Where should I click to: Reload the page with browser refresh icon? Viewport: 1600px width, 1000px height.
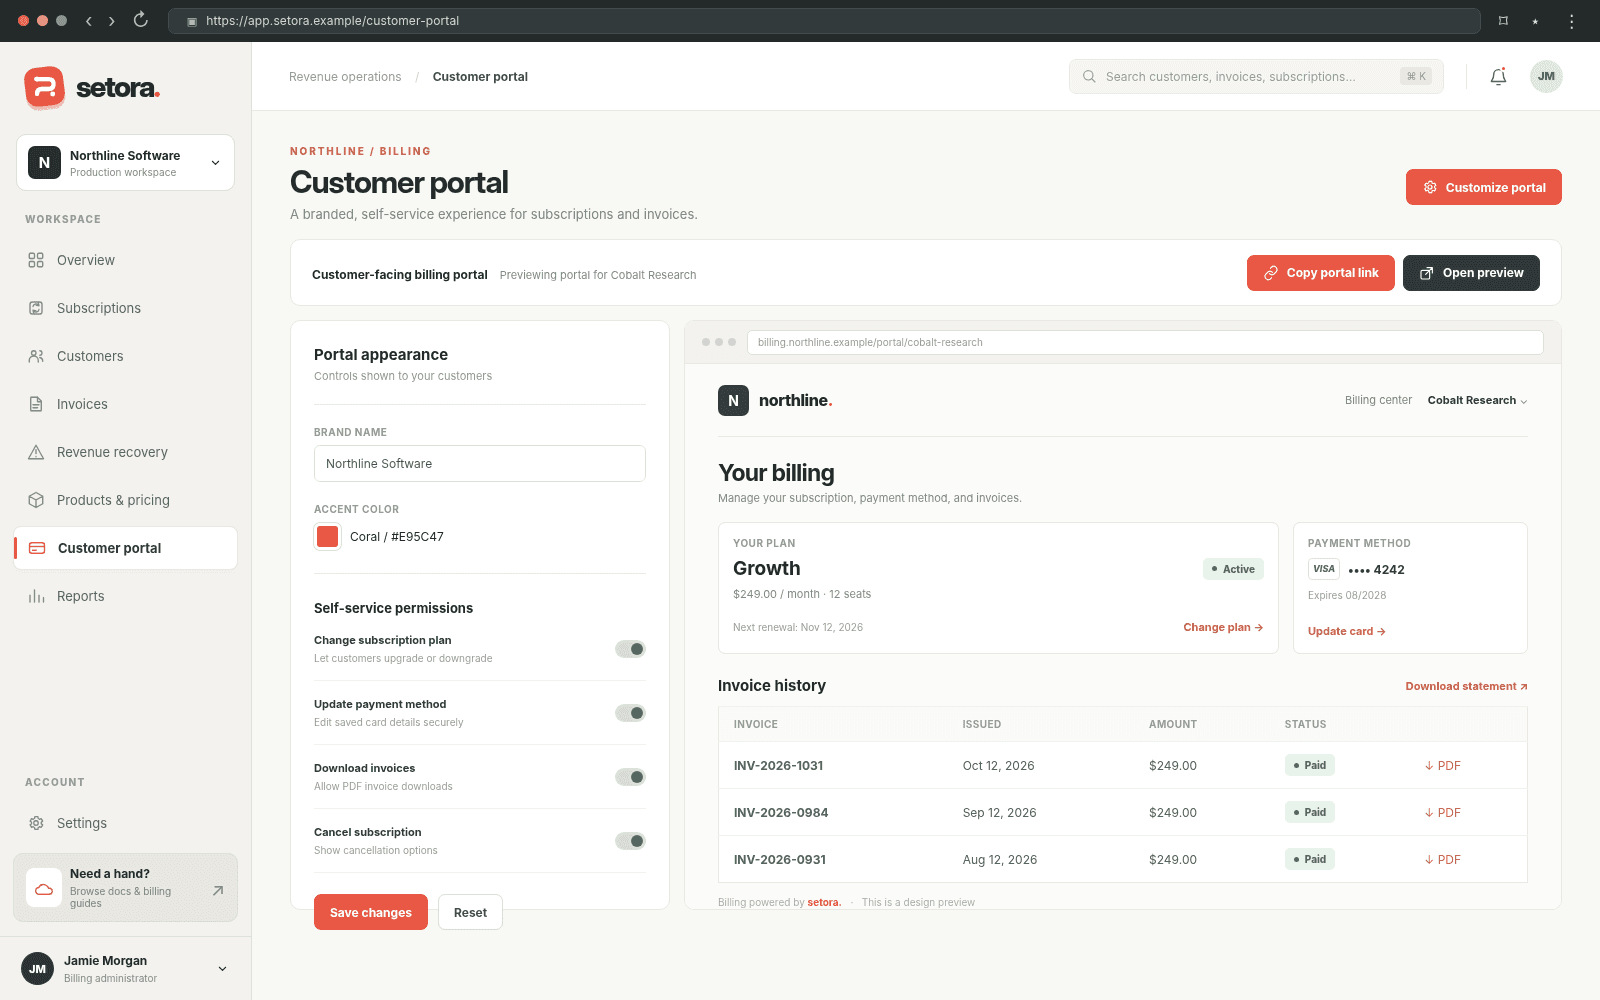pyautogui.click(x=141, y=20)
